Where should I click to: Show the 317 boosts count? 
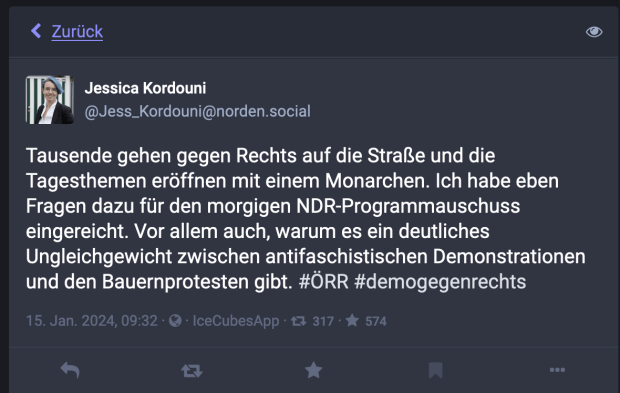(323, 321)
